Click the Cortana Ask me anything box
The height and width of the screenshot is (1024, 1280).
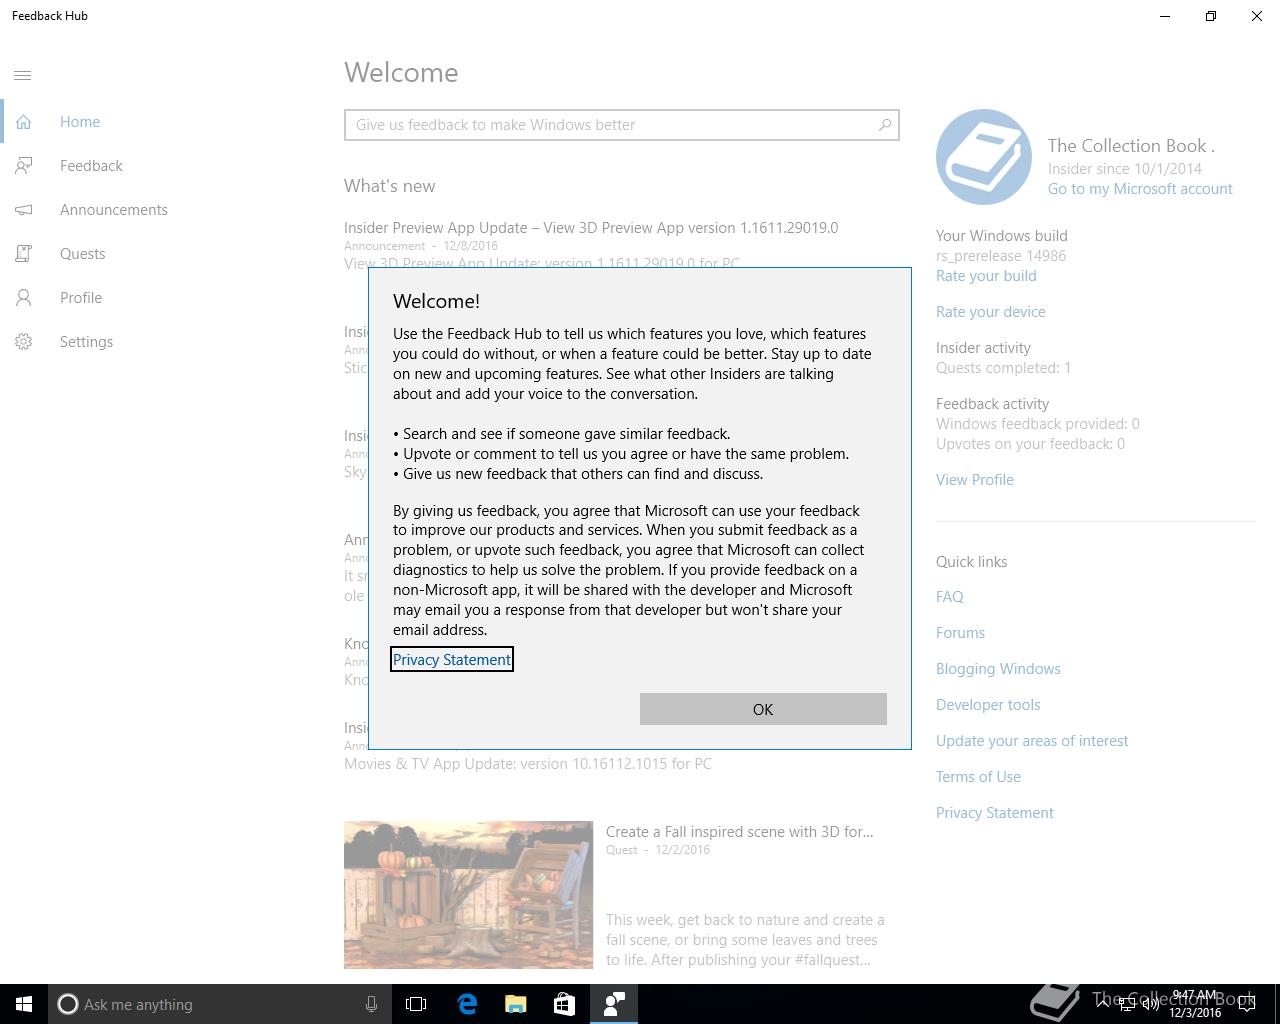(x=218, y=1004)
